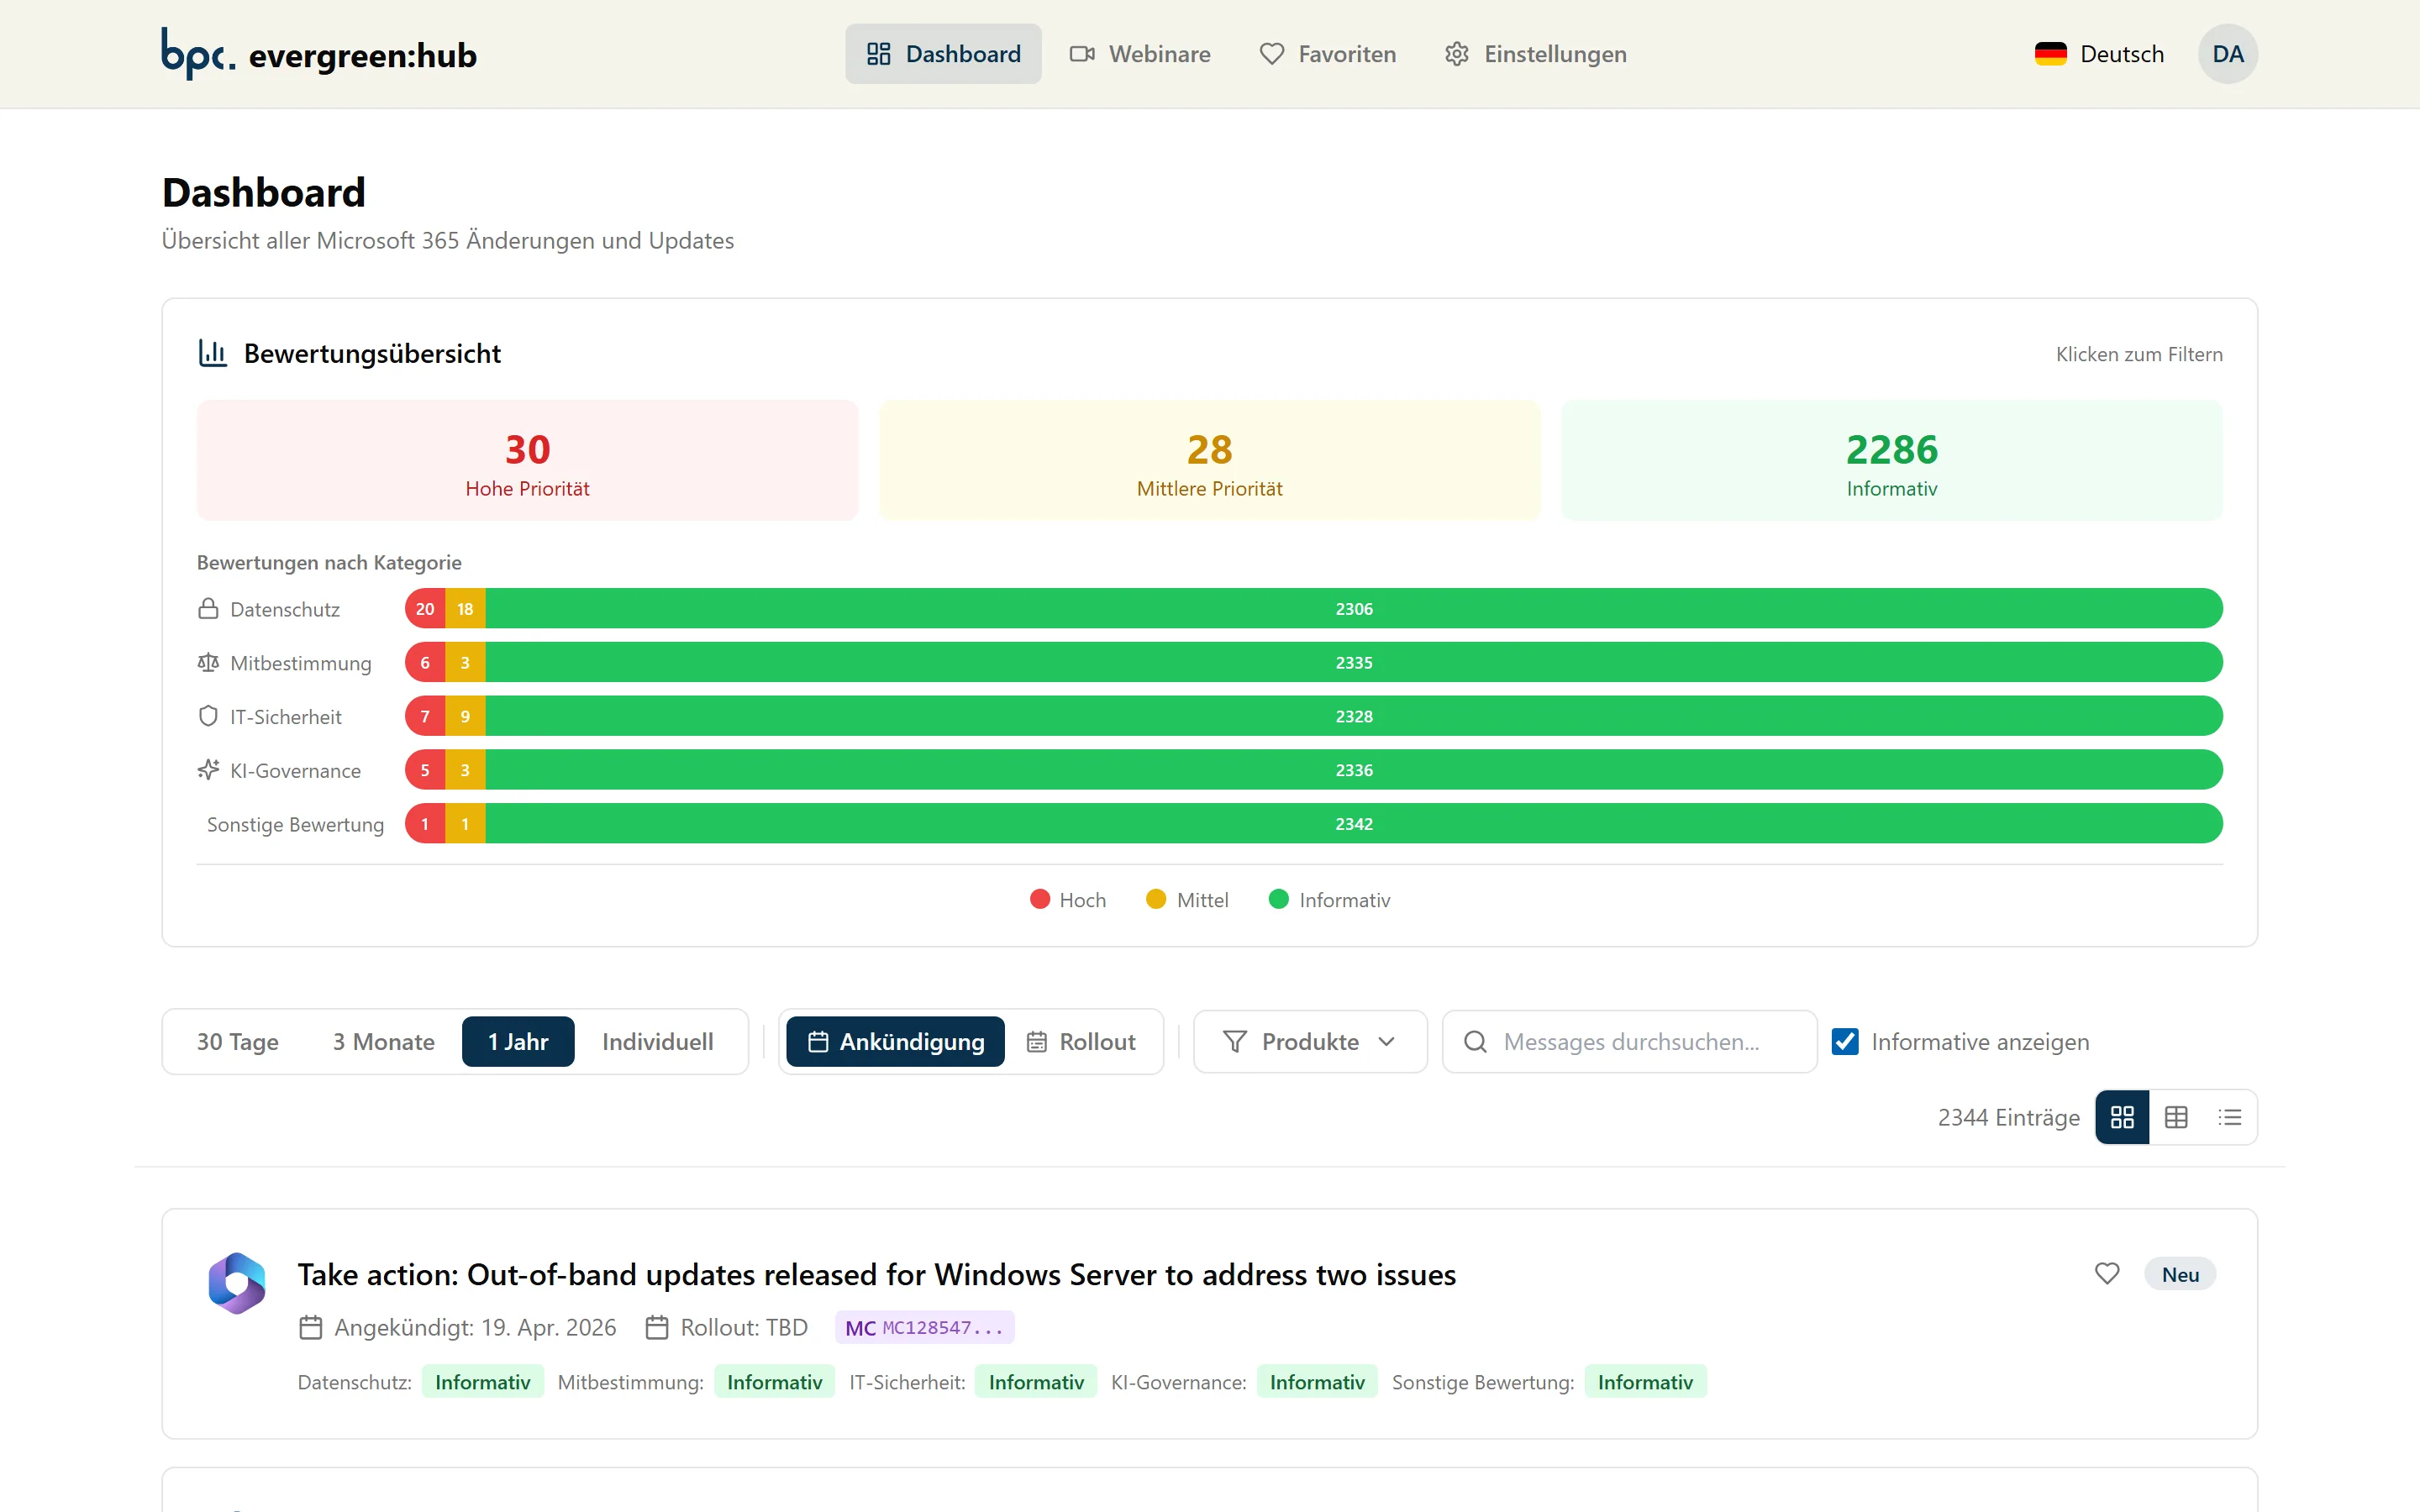Click the Angekündigt calendar icon
2420x1512 pixels.
point(311,1327)
